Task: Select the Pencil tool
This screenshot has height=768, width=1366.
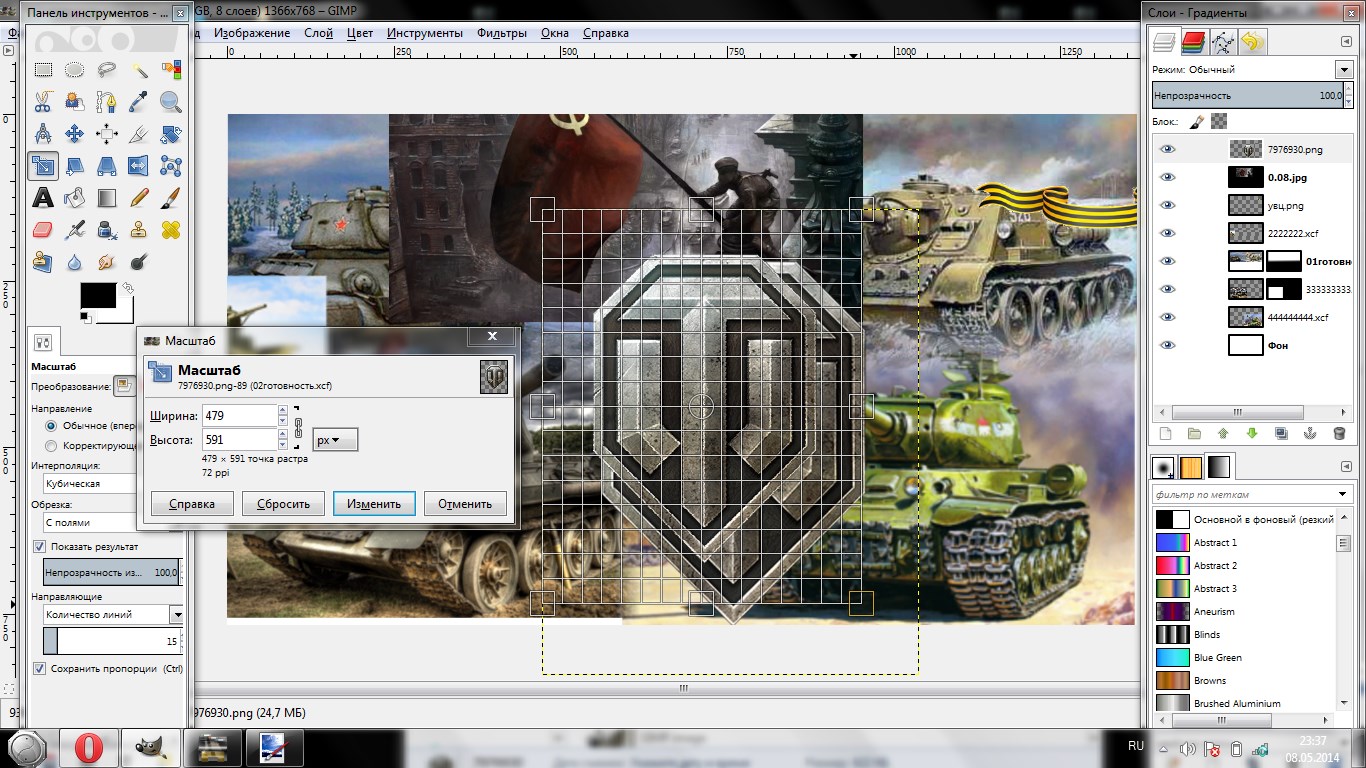Action: coord(139,198)
